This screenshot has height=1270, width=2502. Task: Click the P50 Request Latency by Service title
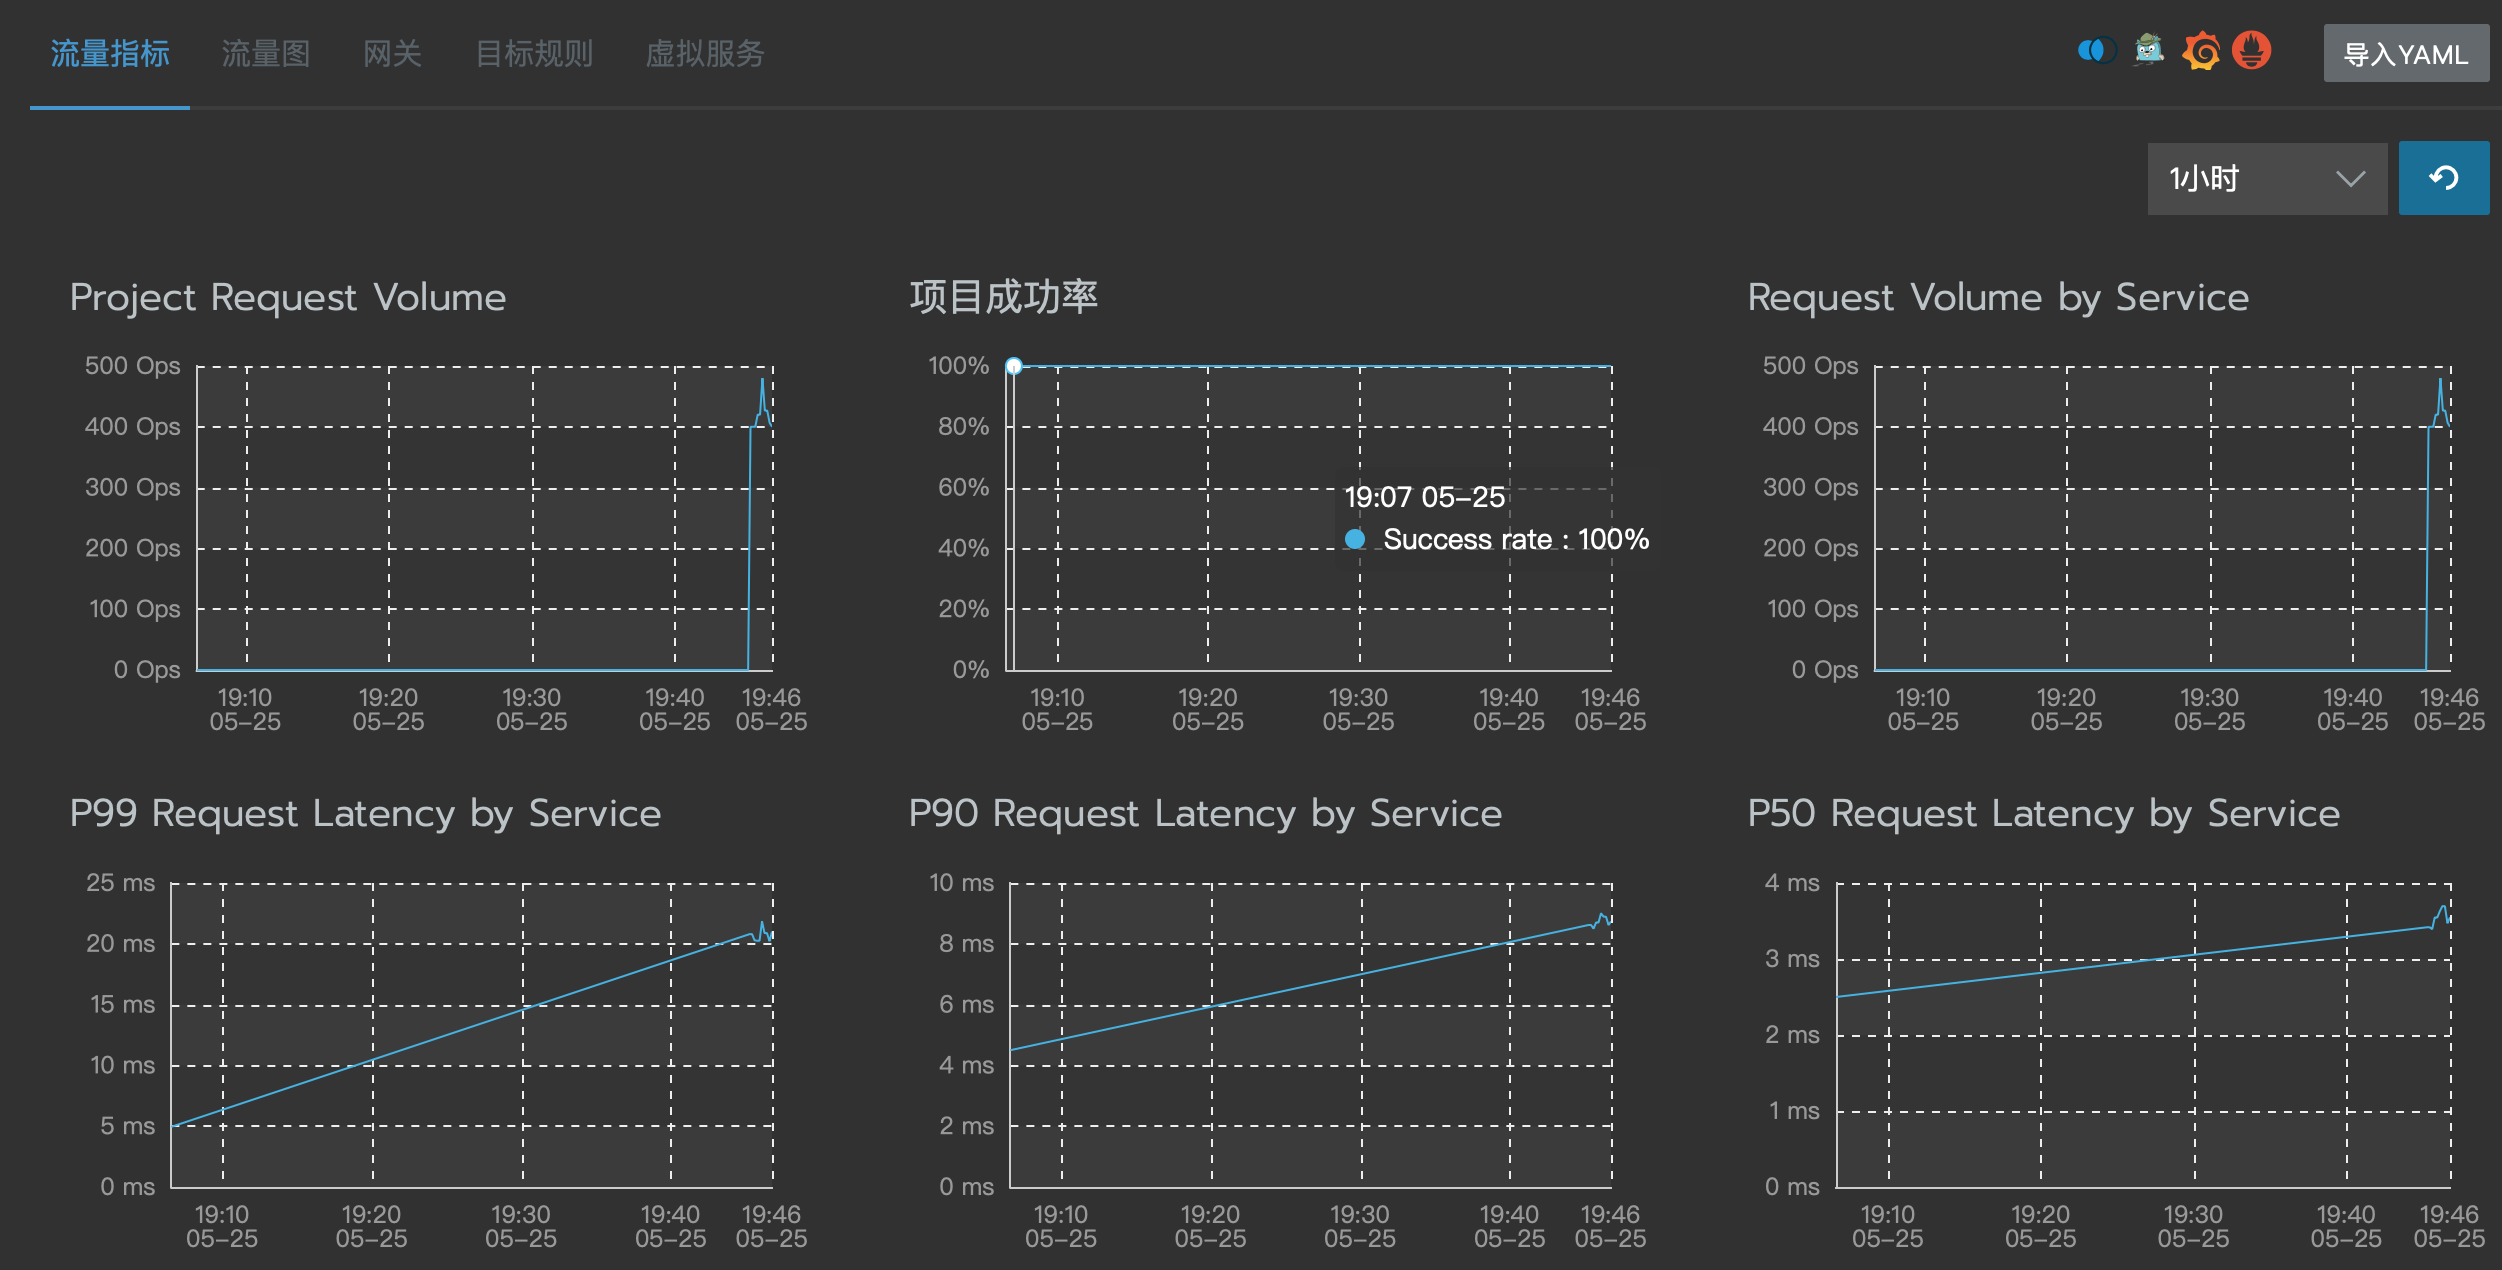point(2043,813)
